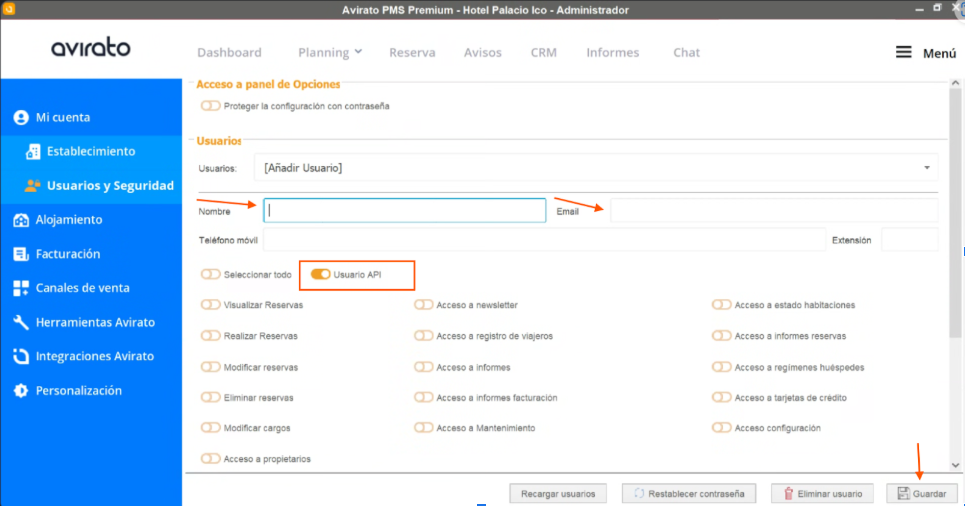Click the Establecimiento building icon

point(33,151)
